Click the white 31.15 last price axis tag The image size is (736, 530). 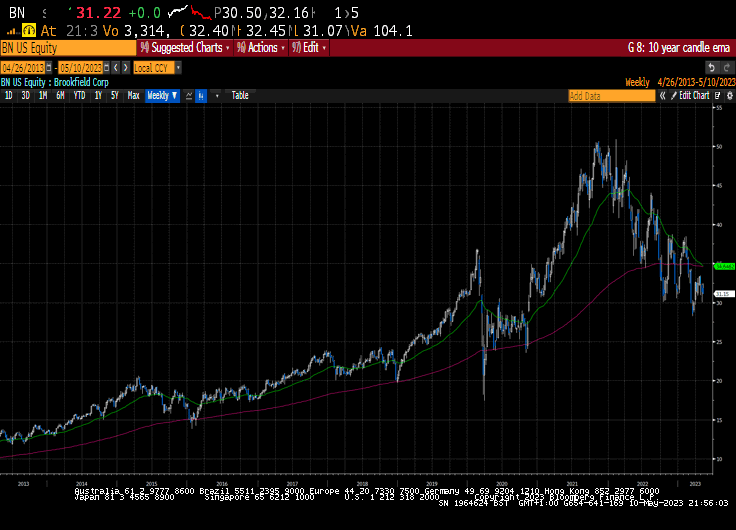click(724, 294)
